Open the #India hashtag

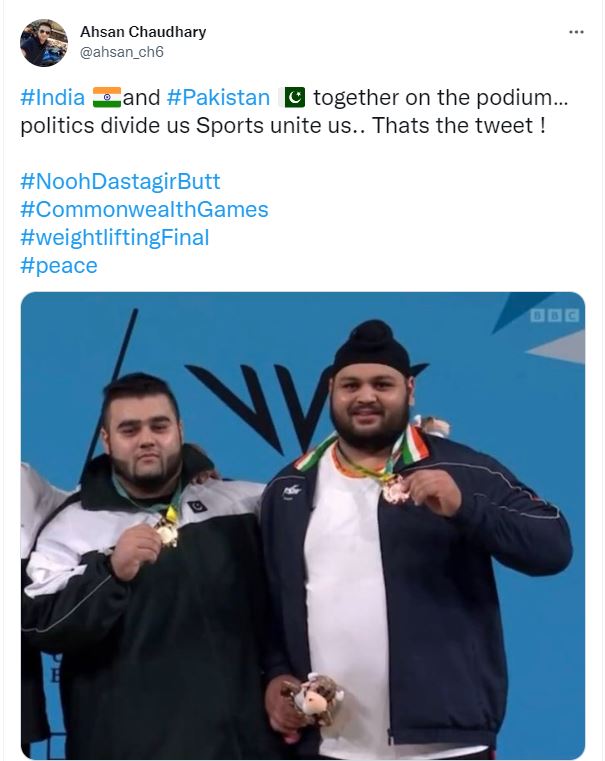pyautogui.click(x=52, y=98)
